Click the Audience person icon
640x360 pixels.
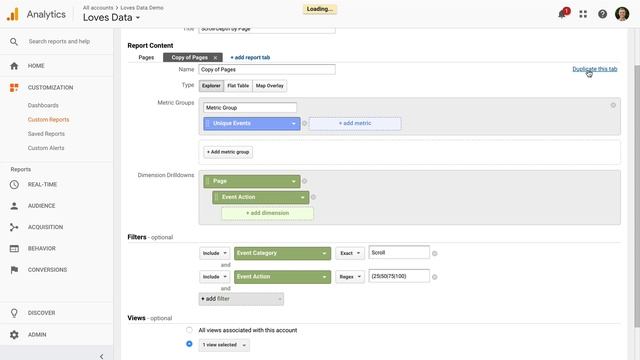[x=14, y=206]
